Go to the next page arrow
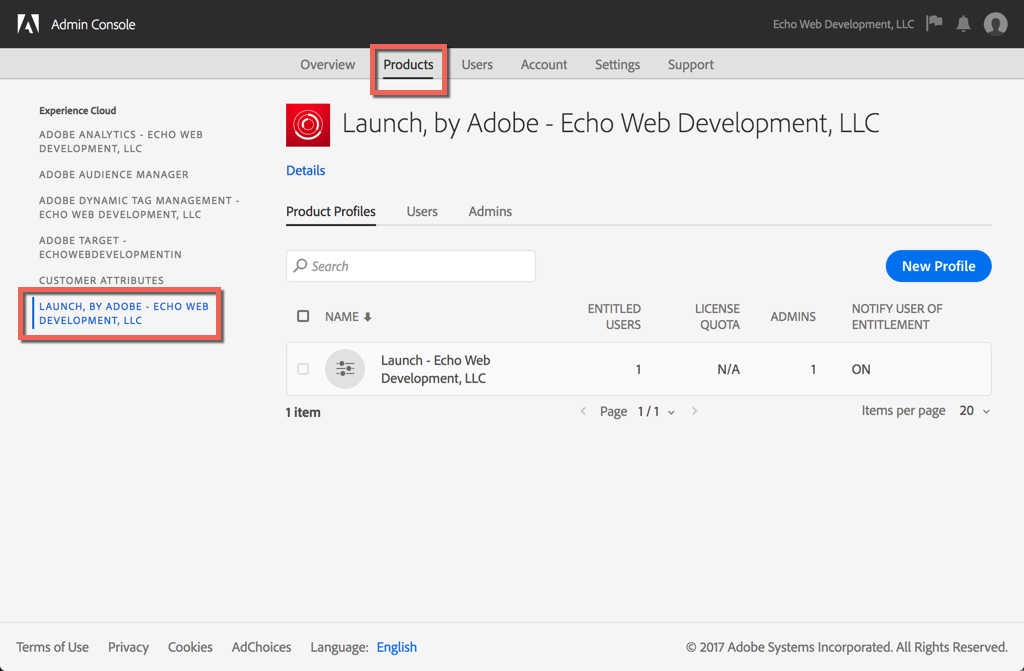1024x671 pixels. pos(694,411)
